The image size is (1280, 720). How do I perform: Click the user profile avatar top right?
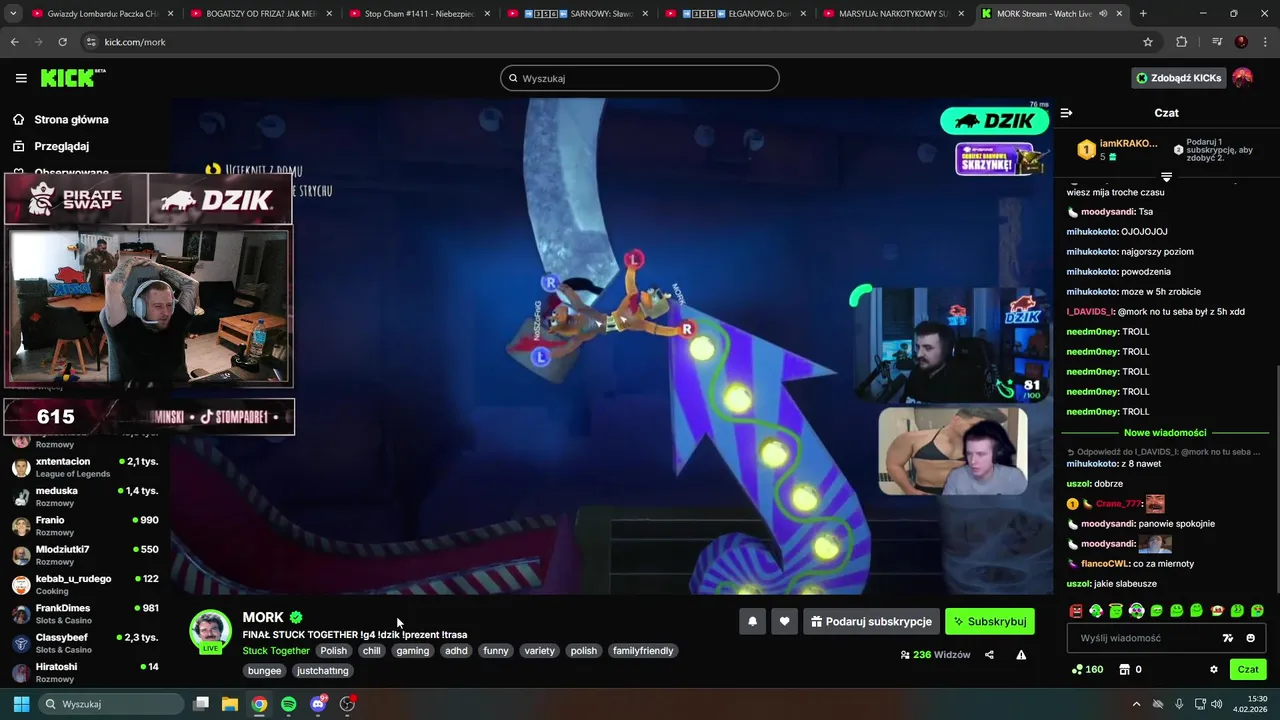[x=1242, y=78]
